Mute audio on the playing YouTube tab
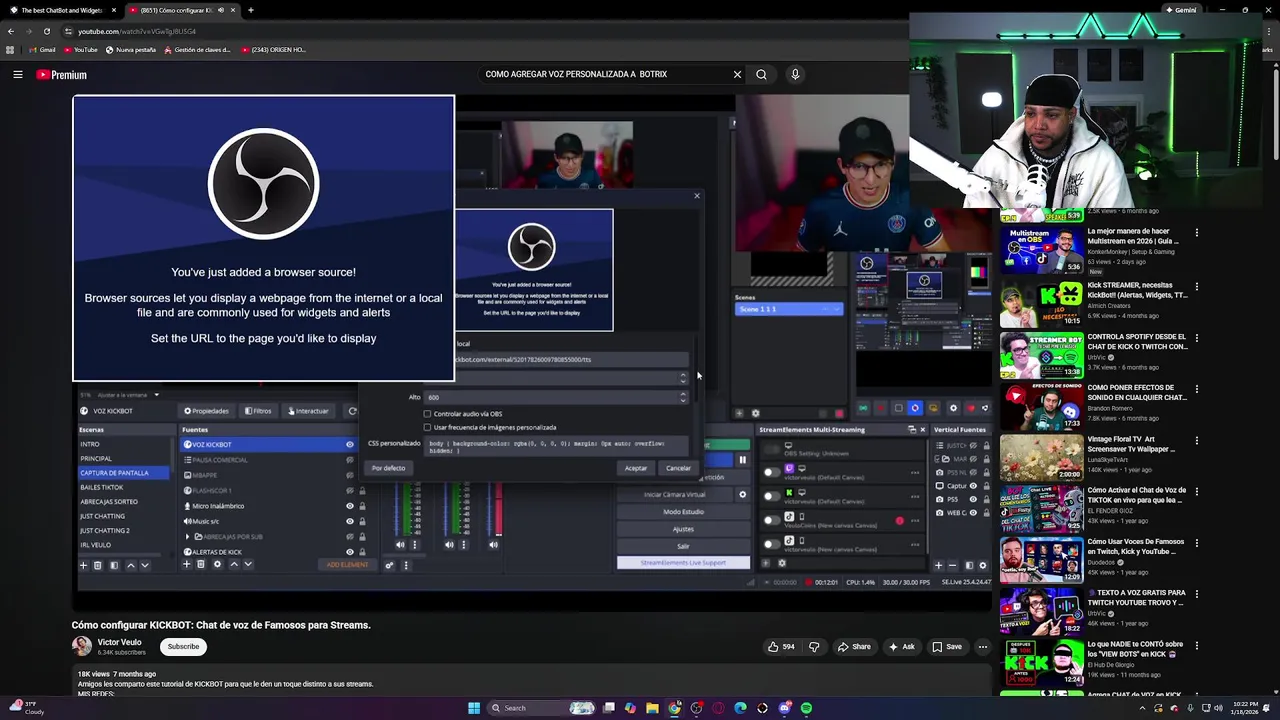1280x720 pixels. pyautogui.click(x=220, y=10)
